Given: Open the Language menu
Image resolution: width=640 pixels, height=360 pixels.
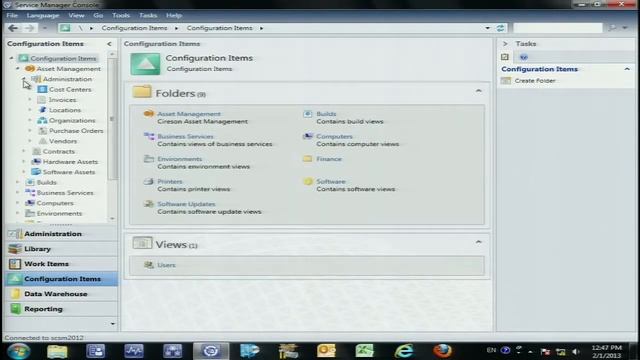Looking at the screenshot, I should 43,16.
